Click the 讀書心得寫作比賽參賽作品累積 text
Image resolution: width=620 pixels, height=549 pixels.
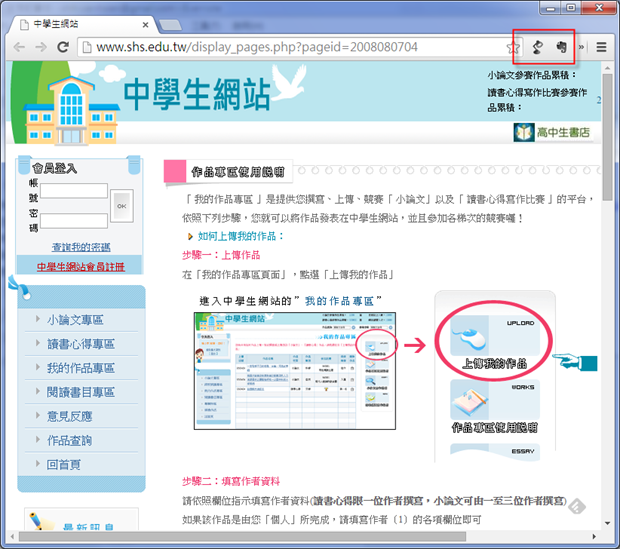click(x=537, y=100)
